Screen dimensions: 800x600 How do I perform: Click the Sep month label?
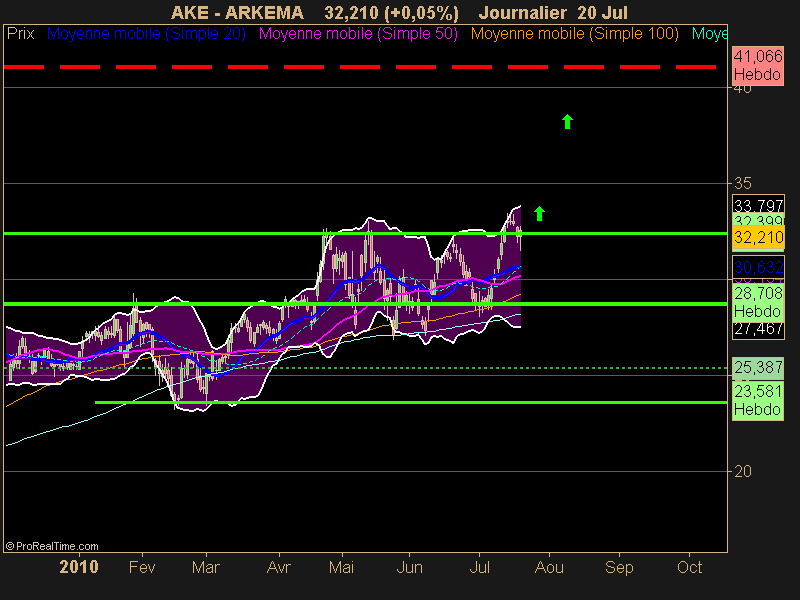click(x=619, y=567)
